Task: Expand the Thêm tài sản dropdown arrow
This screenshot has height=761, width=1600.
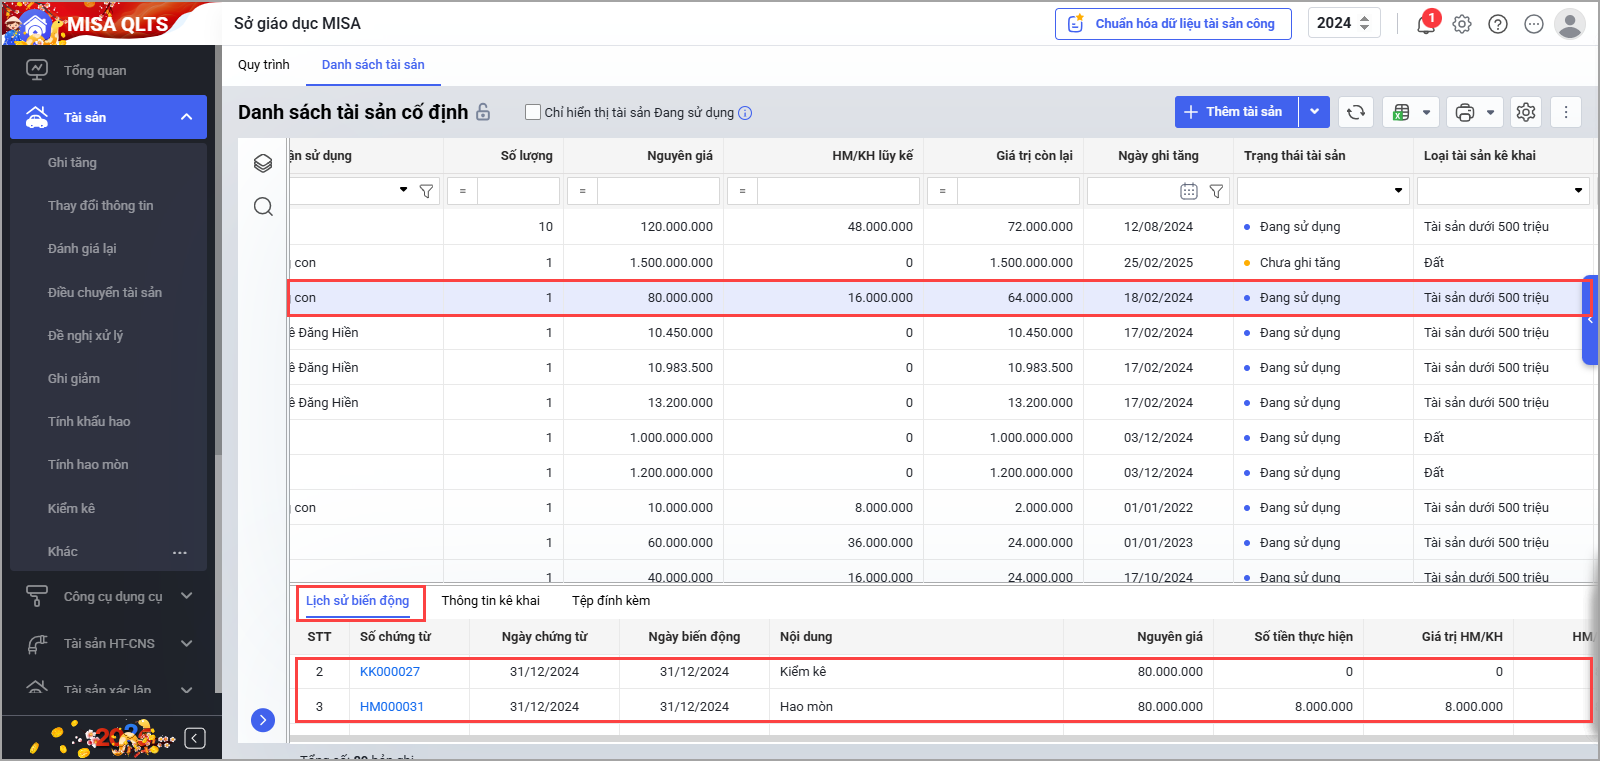Action: coord(1314,112)
